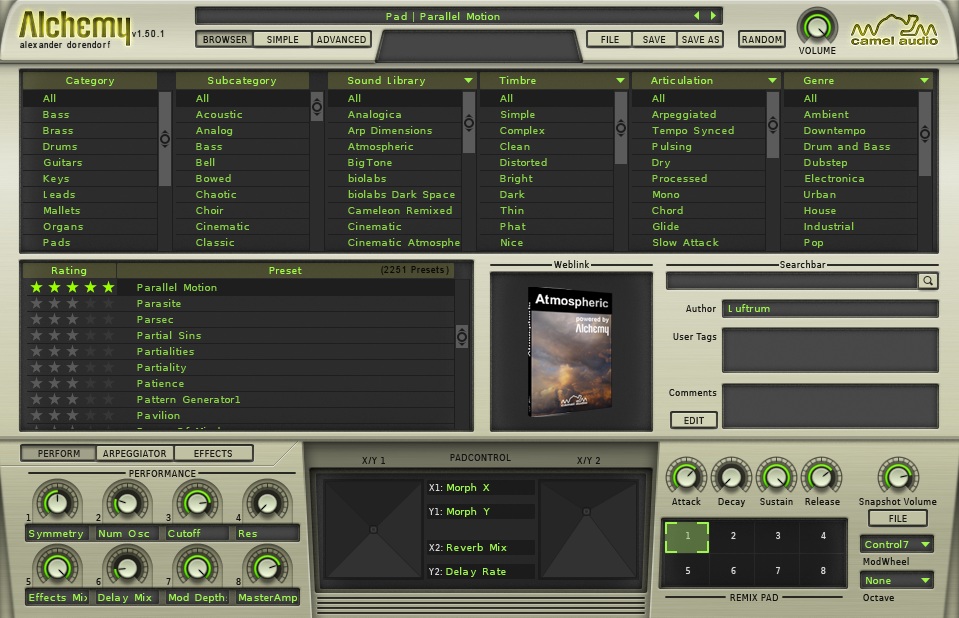This screenshot has width=959, height=618.
Task: Click the Decay knob
Action: [731, 476]
